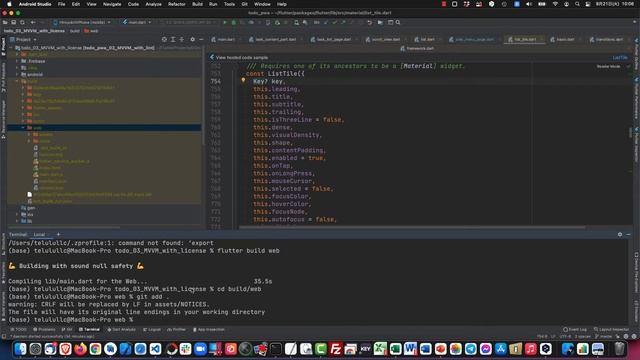Open Firefox from the dock
Screen dimensions: 640x360
[x=80, y=349]
